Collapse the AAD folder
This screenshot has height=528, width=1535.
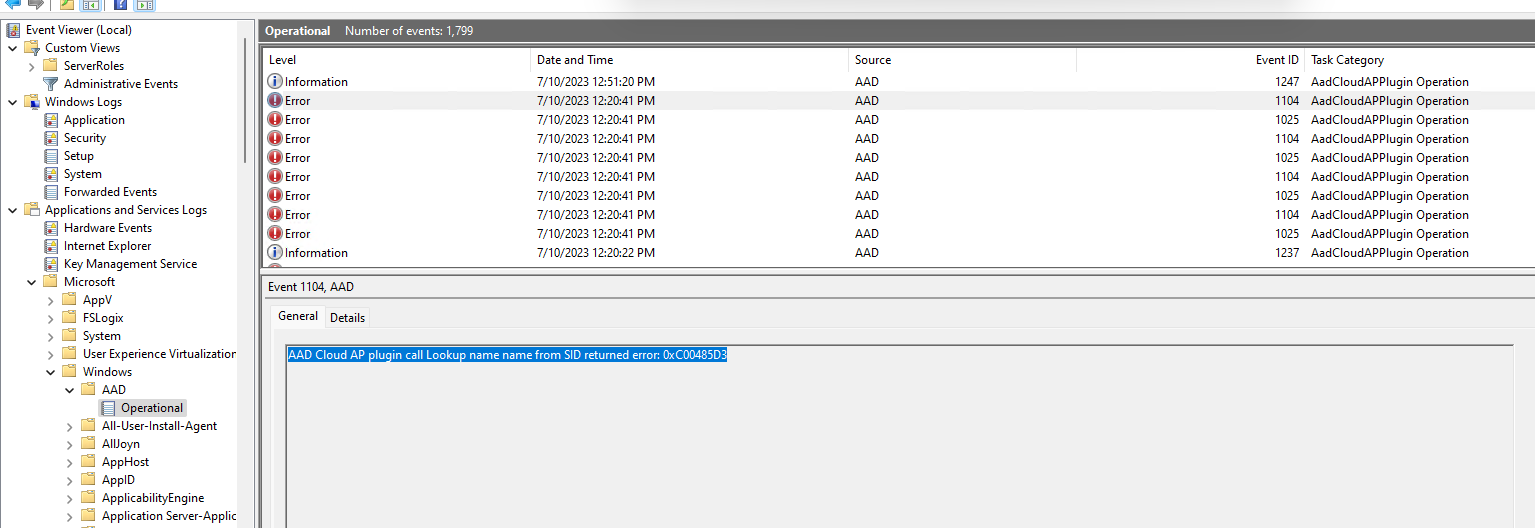69,390
